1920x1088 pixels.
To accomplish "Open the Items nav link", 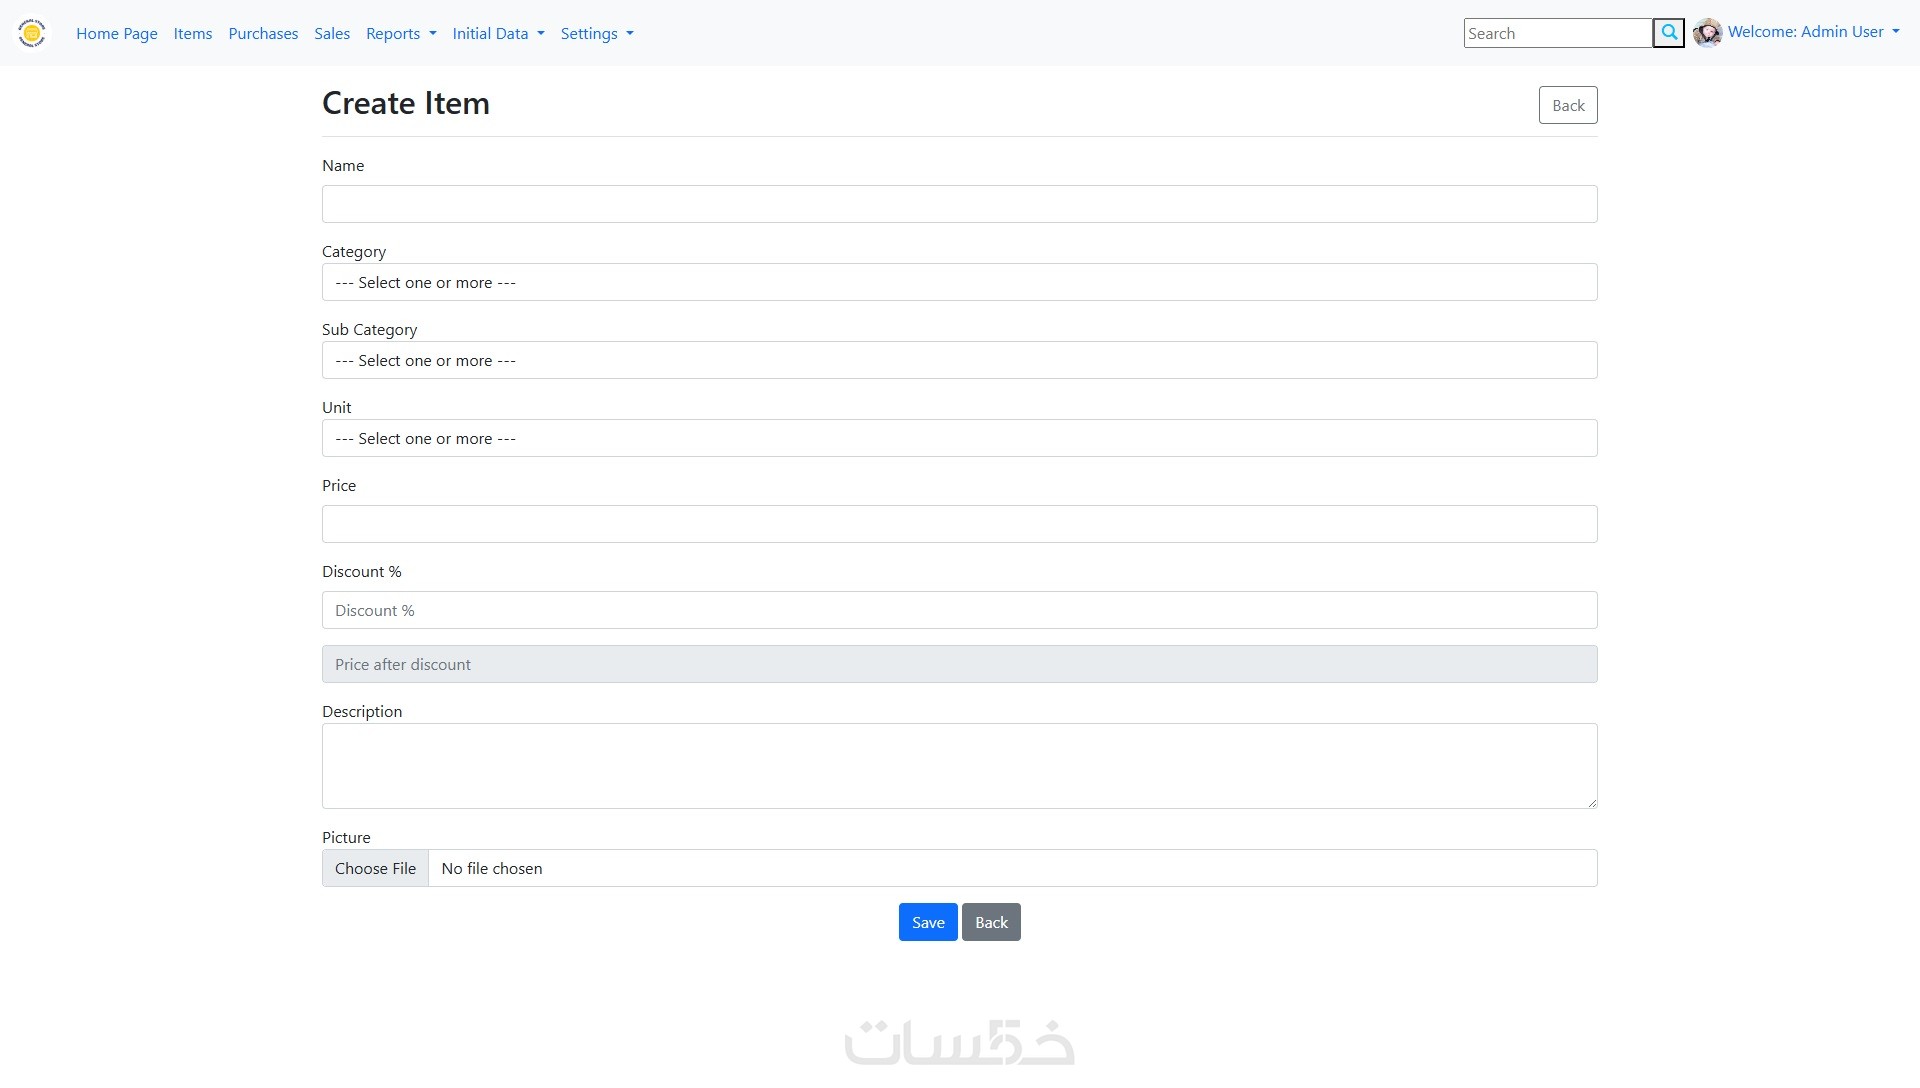I will [193, 33].
